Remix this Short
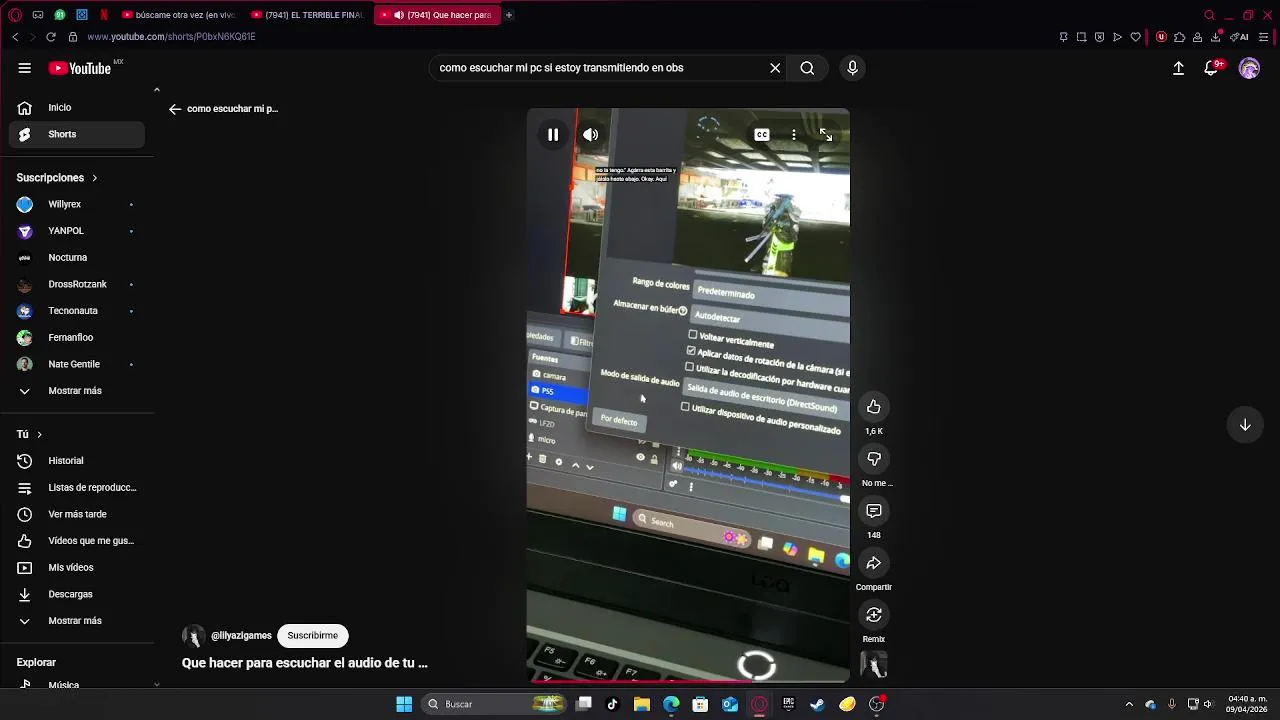Image resolution: width=1280 pixels, height=720 pixels. (x=874, y=615)
